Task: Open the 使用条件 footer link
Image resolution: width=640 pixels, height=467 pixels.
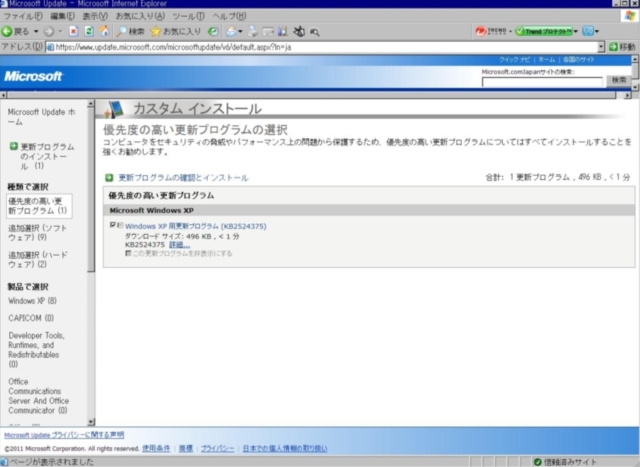Action: point(156,448)
